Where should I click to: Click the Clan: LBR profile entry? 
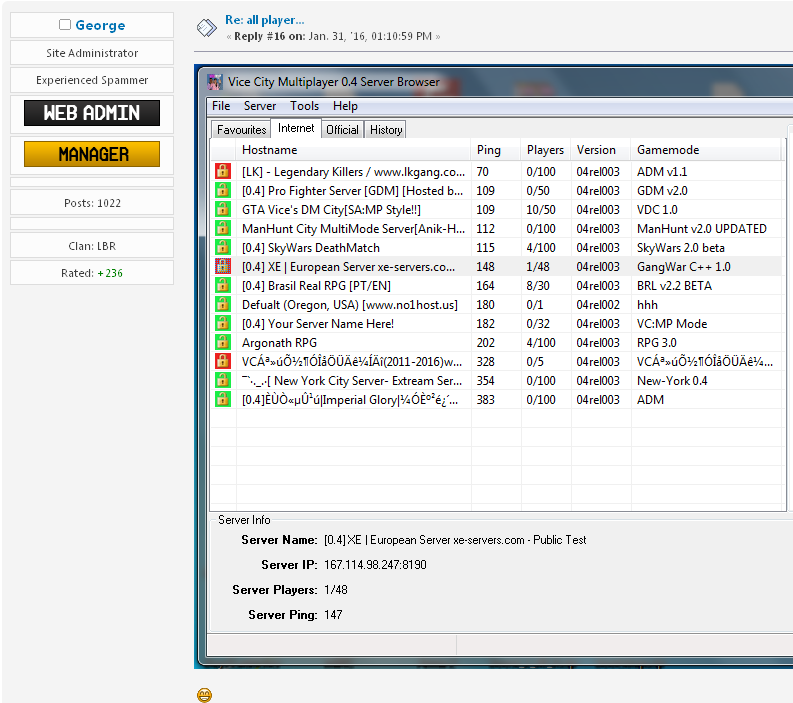point(92,246)
